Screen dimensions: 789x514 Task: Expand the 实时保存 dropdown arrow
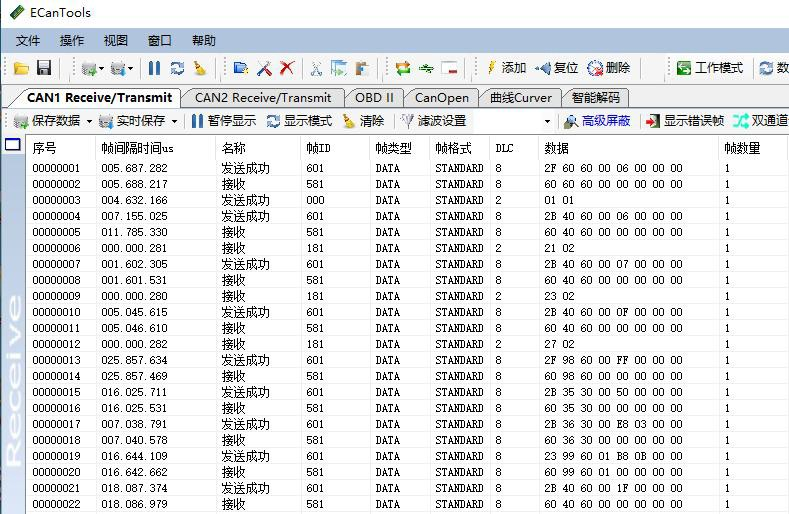174,121
